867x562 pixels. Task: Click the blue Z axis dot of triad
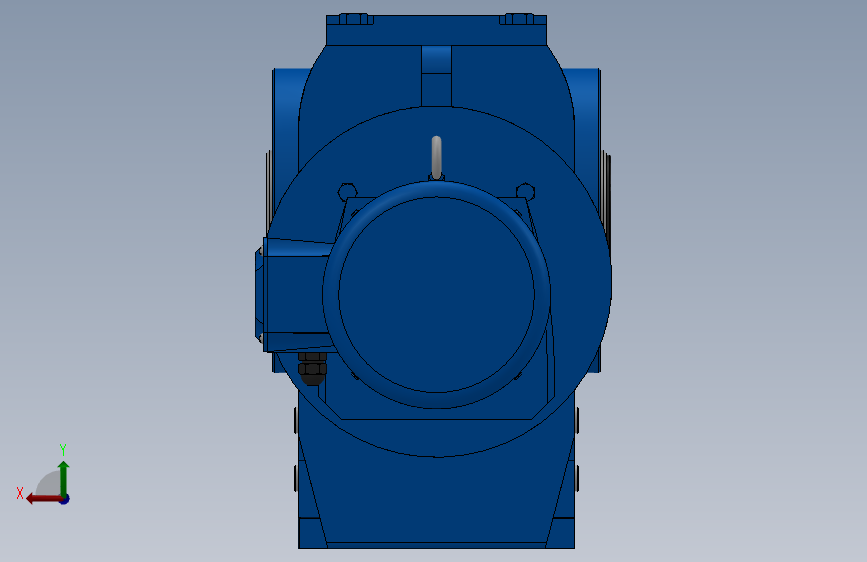[x=65, y=499]
